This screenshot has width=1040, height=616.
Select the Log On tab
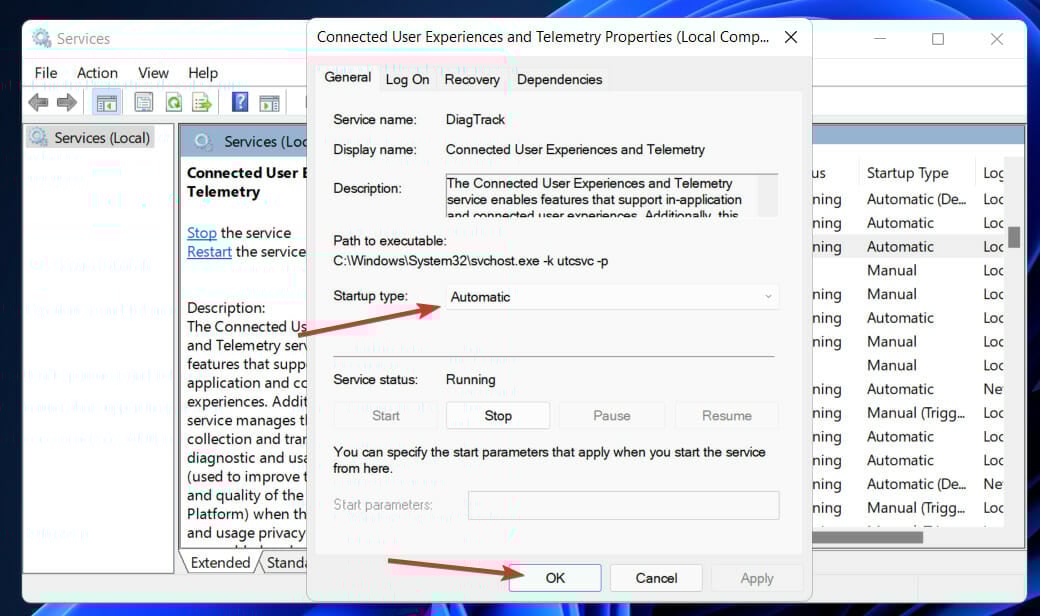point(407,79)
